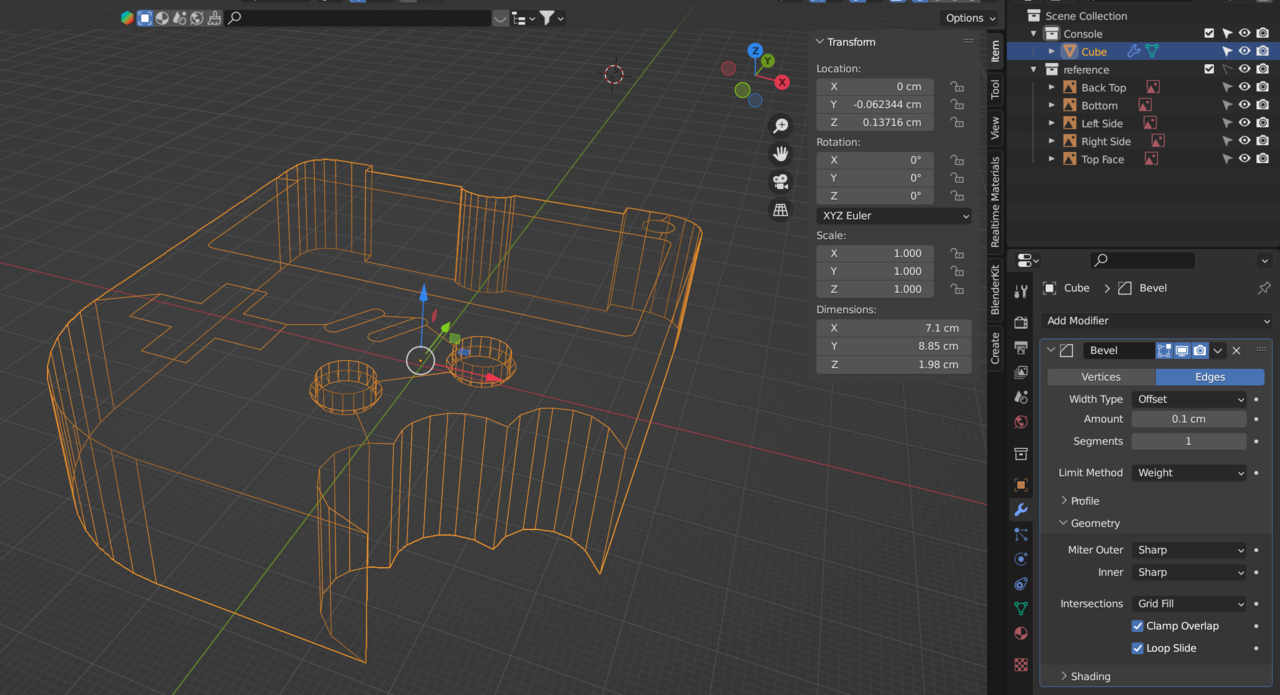The height and width of the screenshot is (695, 1280).
Task: Exclude the Console collection via checkbox
Action: point(1209,34)
